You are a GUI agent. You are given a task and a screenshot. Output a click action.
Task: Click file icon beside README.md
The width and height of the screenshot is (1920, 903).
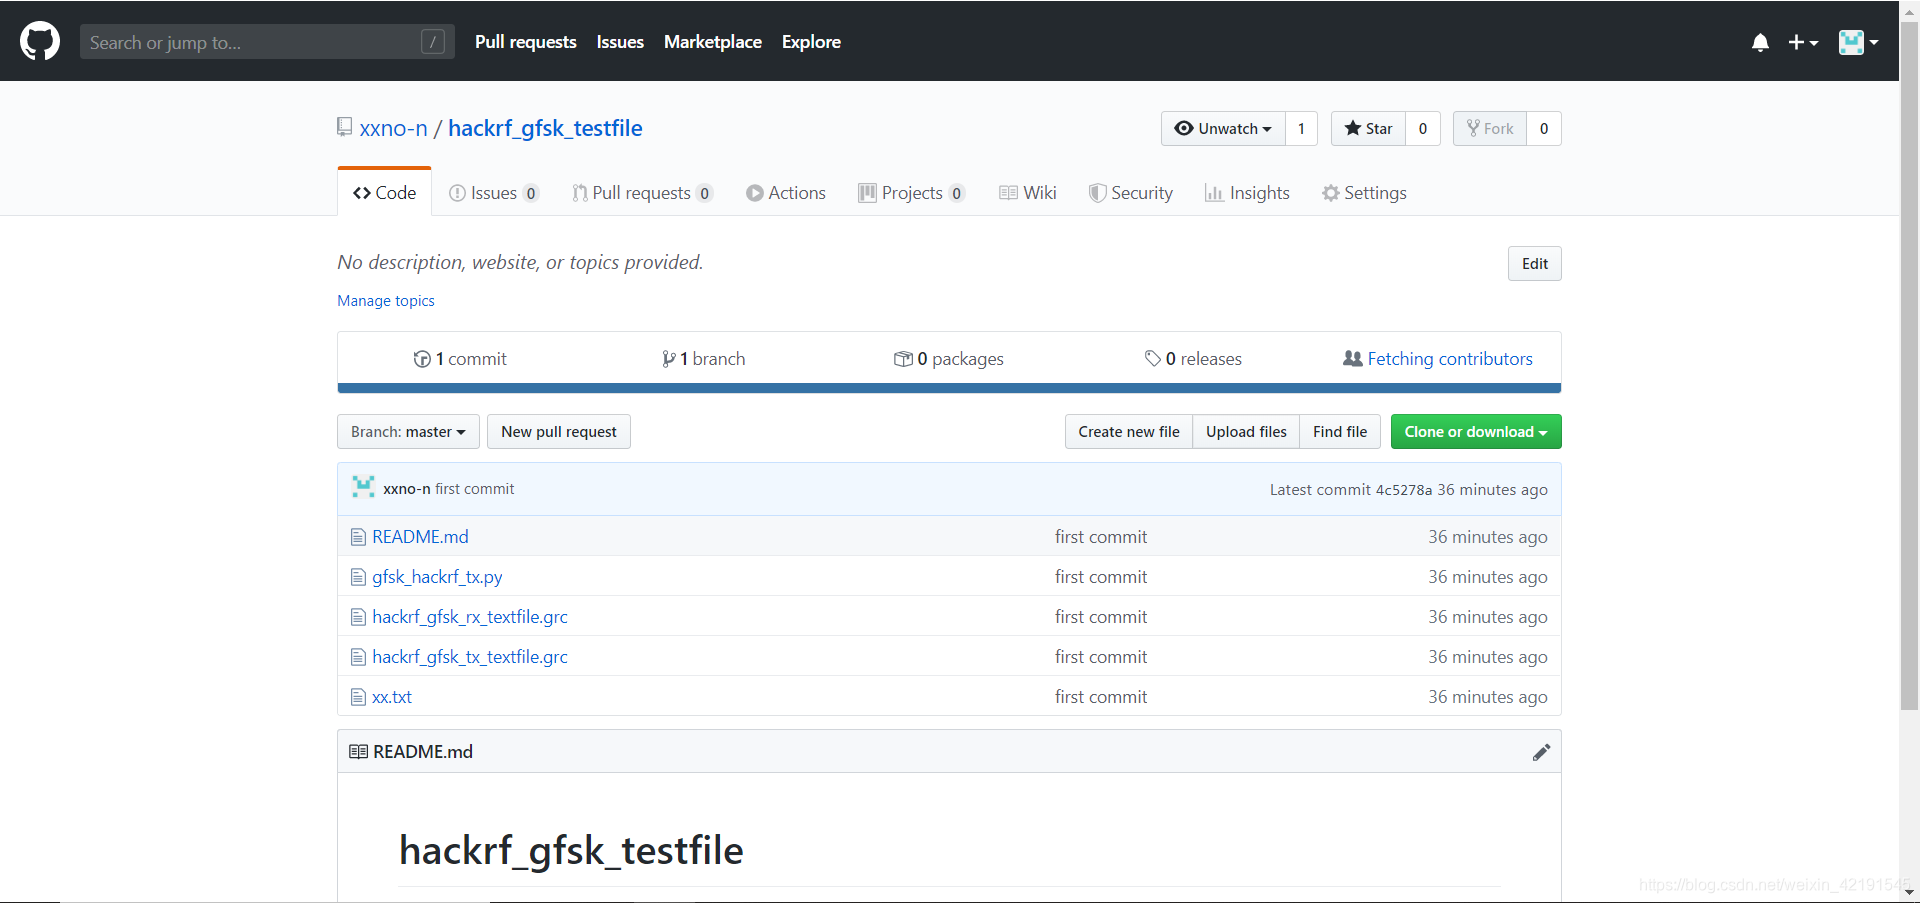pyautogui.click(x=358, y=537)
